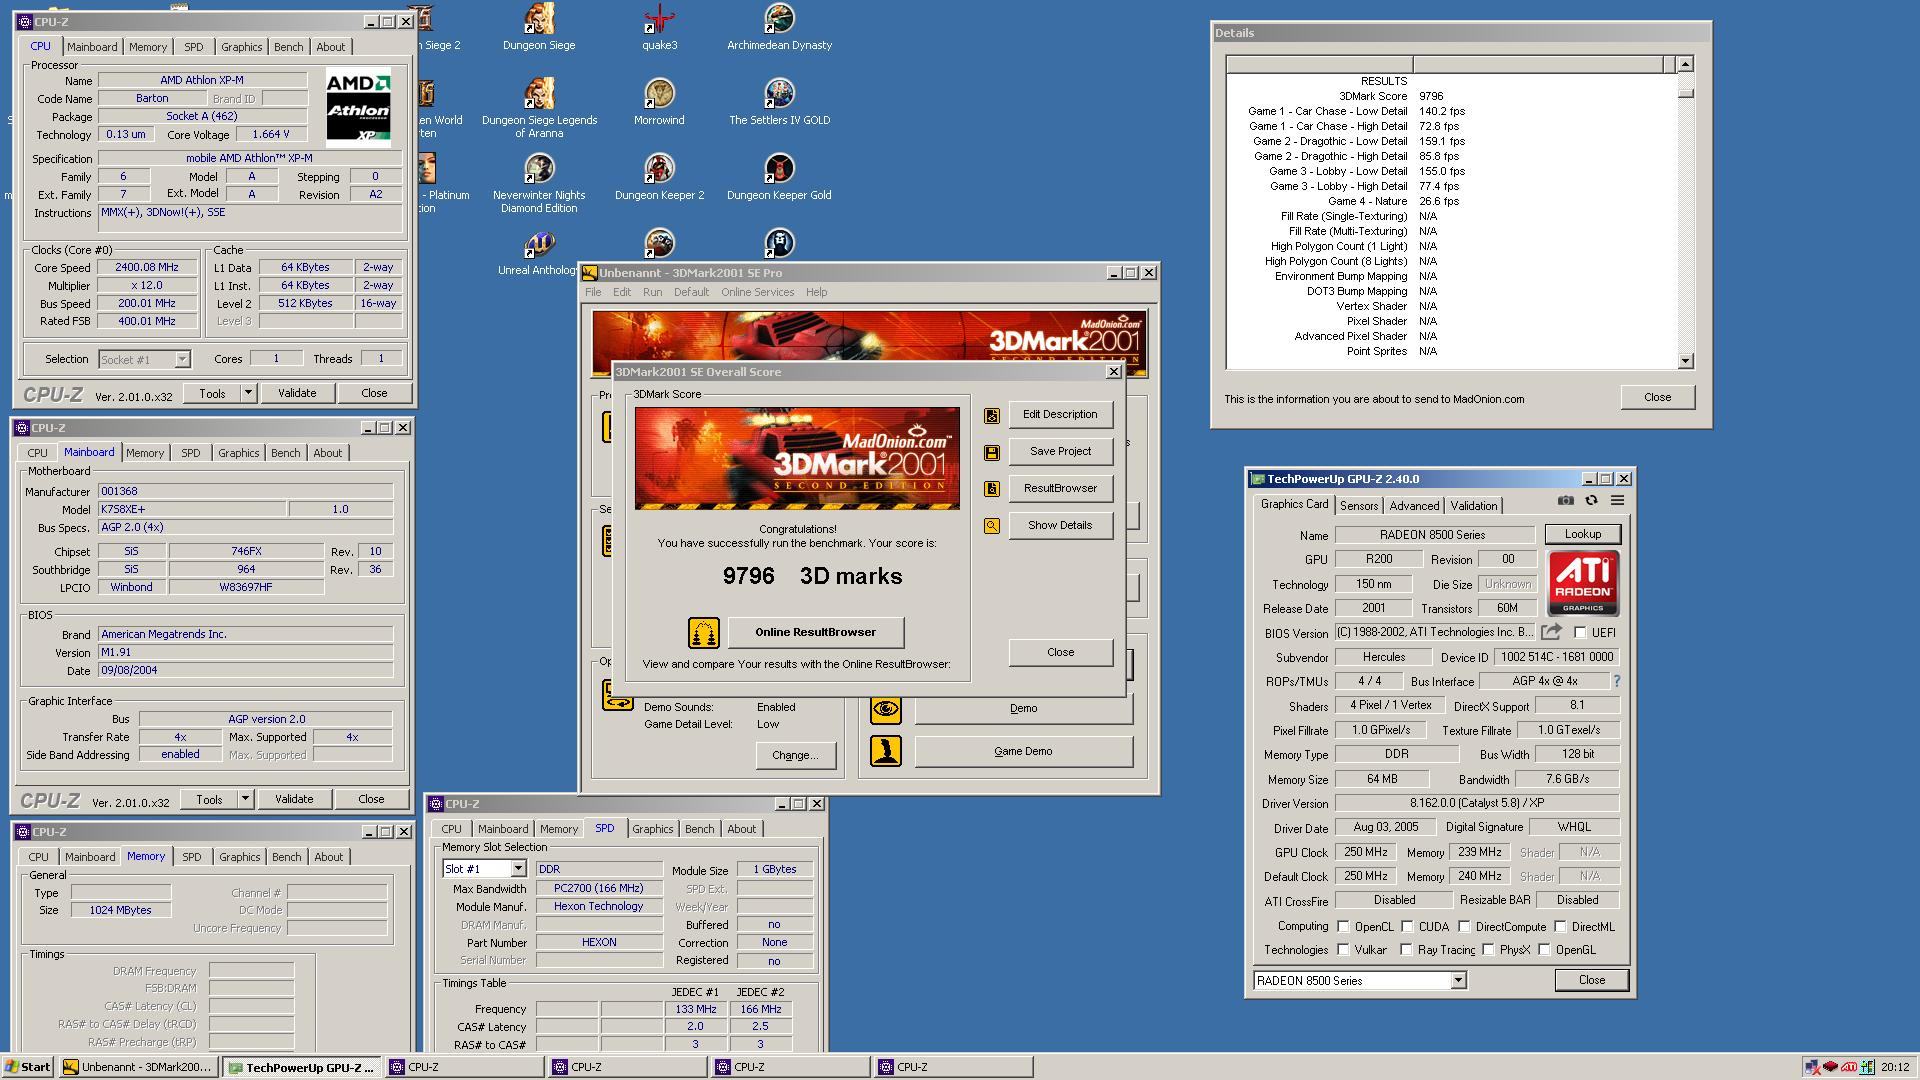Click the taskbar clock showing 20:12
The width and height of the screenshot is (1920, 1080).
pos(1894,1067)
